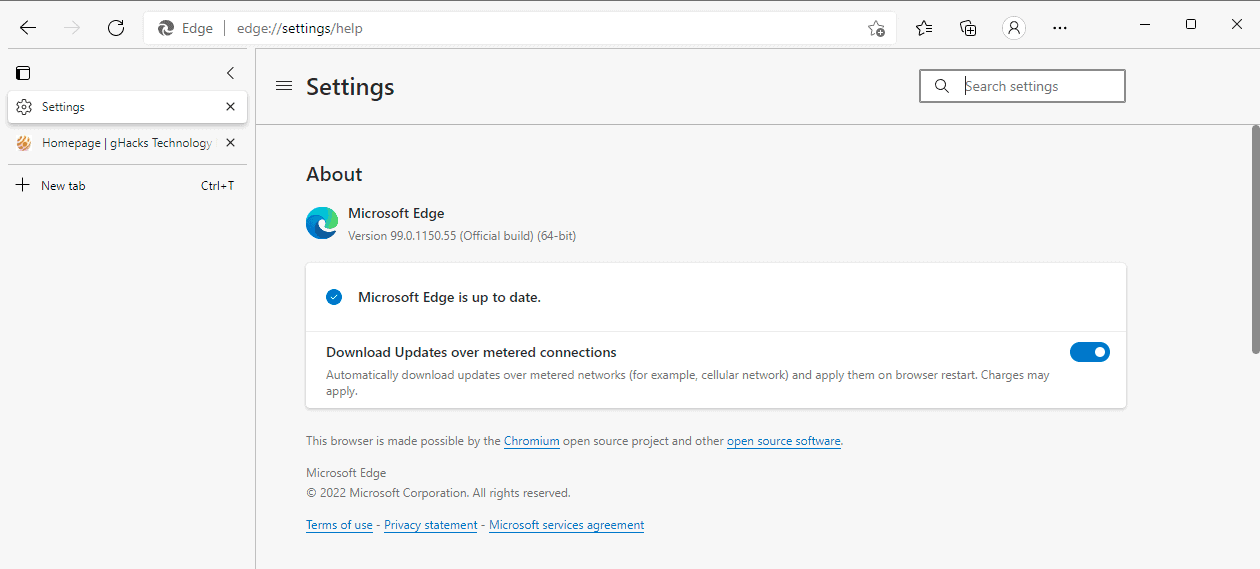
Task: Open the Microsoft services agreement link
Action: 567,525
